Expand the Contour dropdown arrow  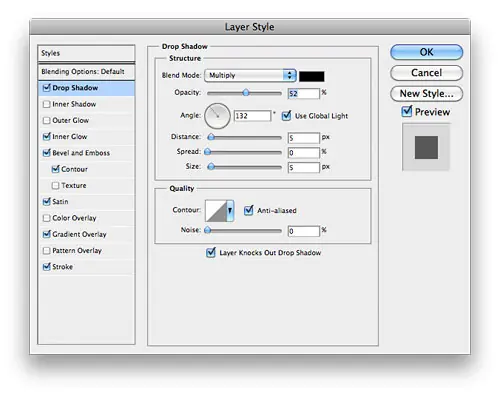(x=230, y=211)
